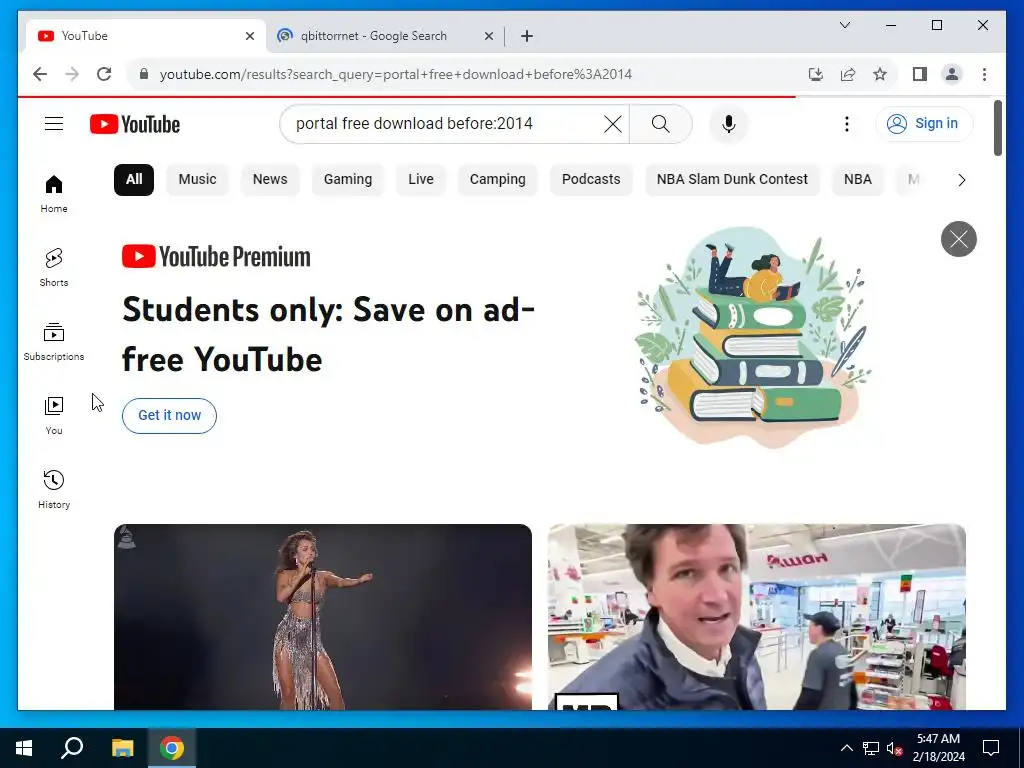
Task: Click Chrome icon on taskbar
Action: point(172,748)
